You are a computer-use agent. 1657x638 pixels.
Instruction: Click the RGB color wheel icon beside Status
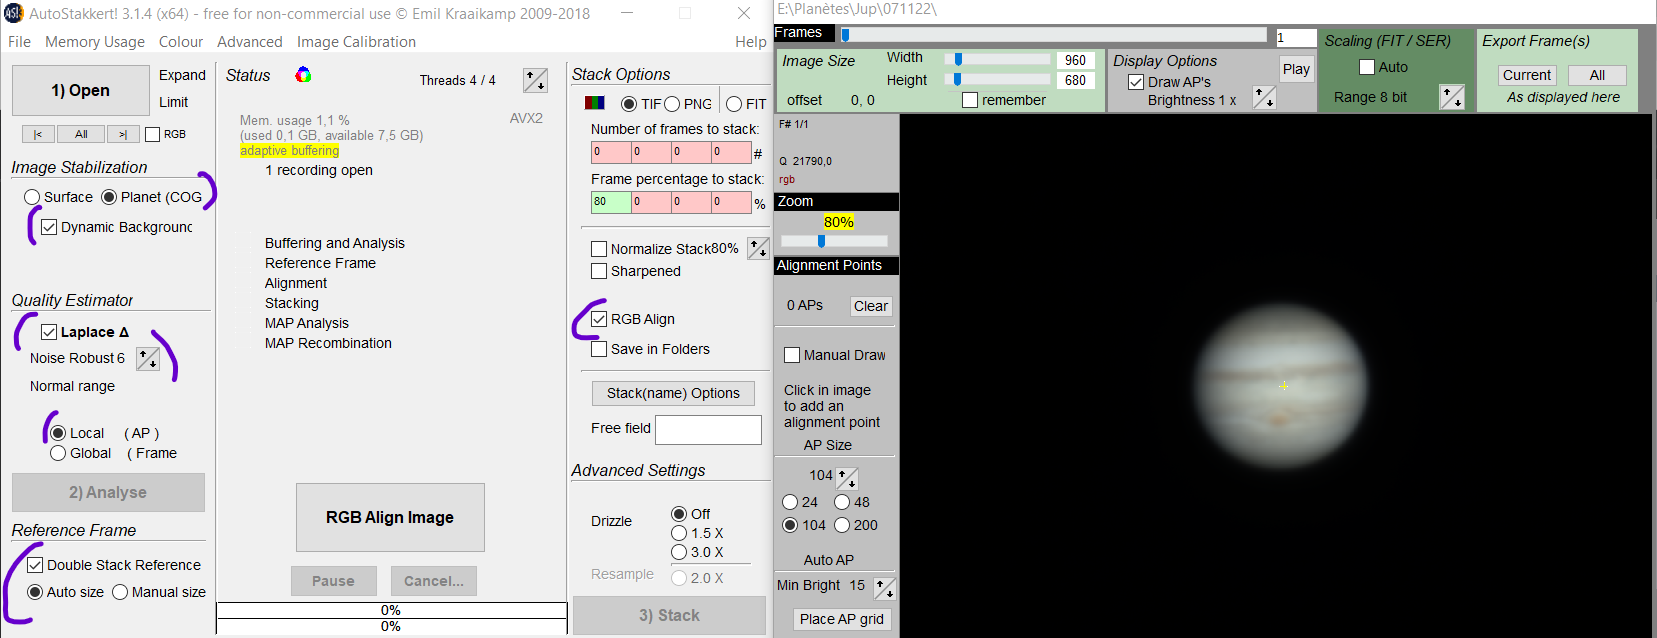tap(303, 75)
